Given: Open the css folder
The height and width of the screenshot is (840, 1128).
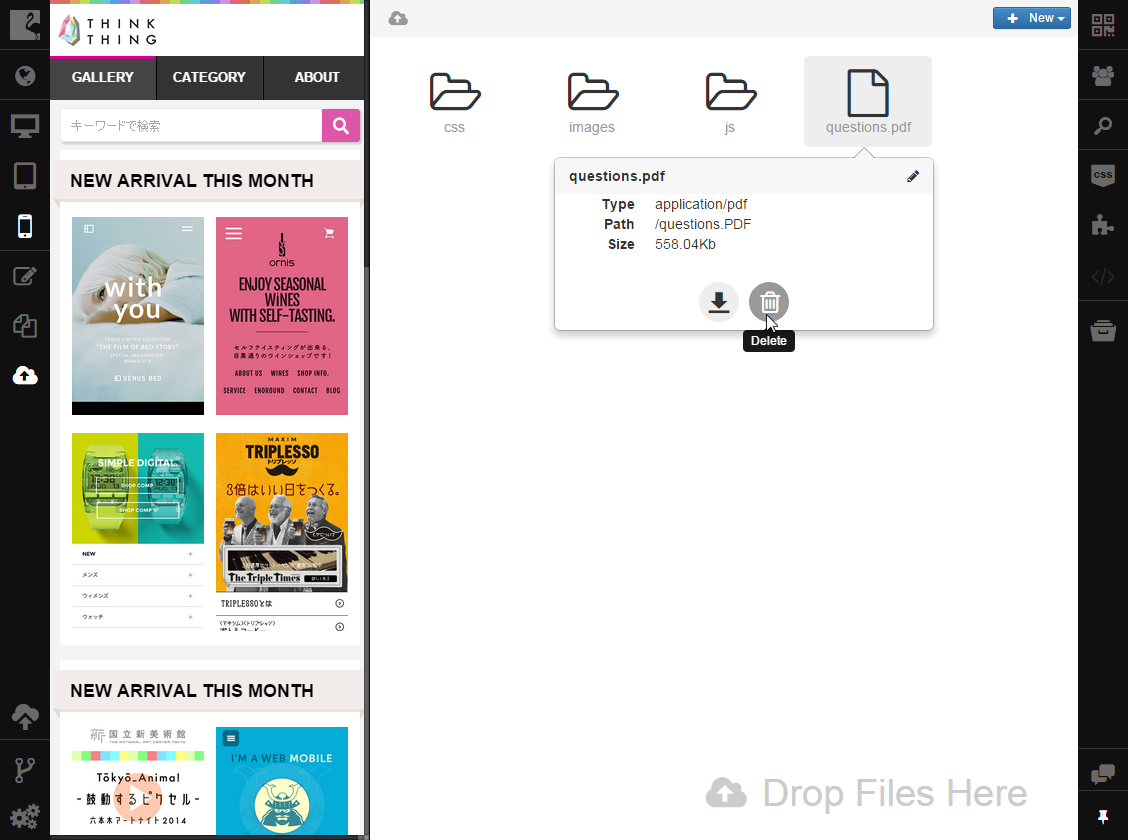Looking at the screenshot, I should 455,102.
